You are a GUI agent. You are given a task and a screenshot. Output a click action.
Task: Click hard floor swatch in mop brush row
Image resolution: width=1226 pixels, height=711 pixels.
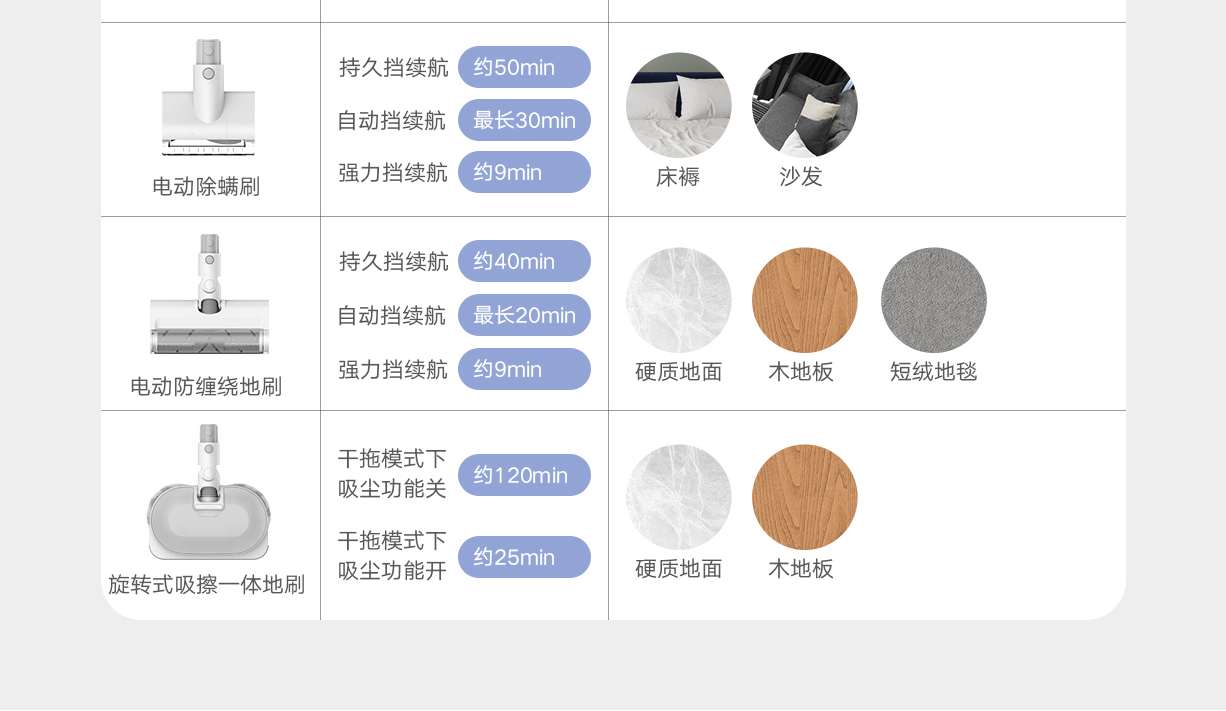(678, 497)
